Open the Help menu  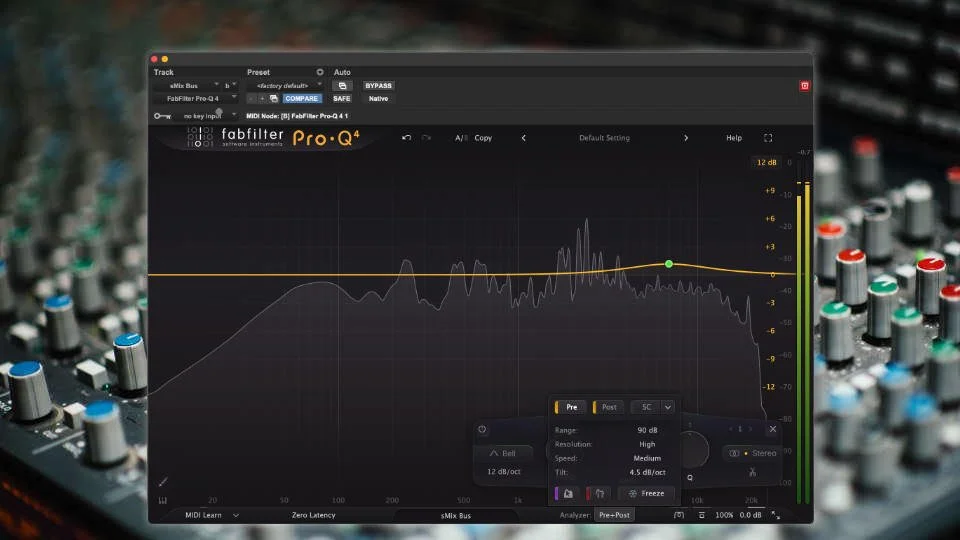point(733,138)
